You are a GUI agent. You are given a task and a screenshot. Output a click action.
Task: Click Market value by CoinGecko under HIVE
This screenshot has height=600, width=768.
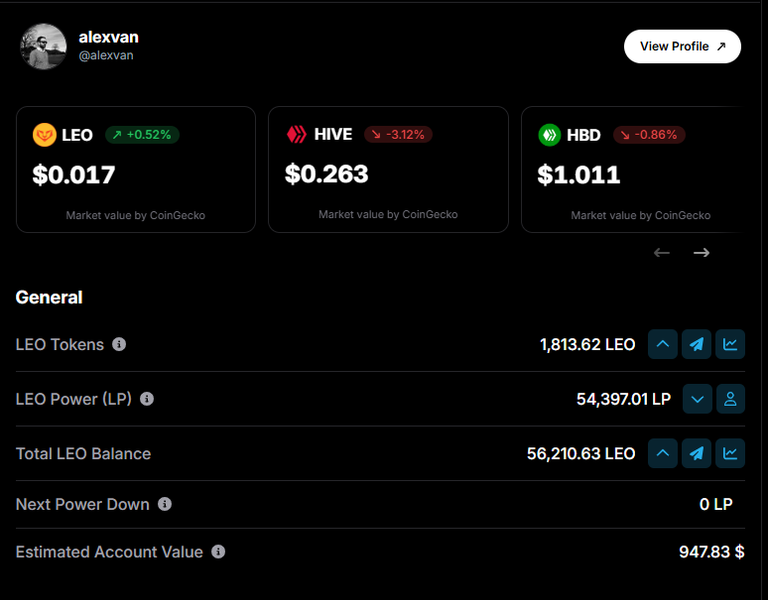[x=388, y=215]
